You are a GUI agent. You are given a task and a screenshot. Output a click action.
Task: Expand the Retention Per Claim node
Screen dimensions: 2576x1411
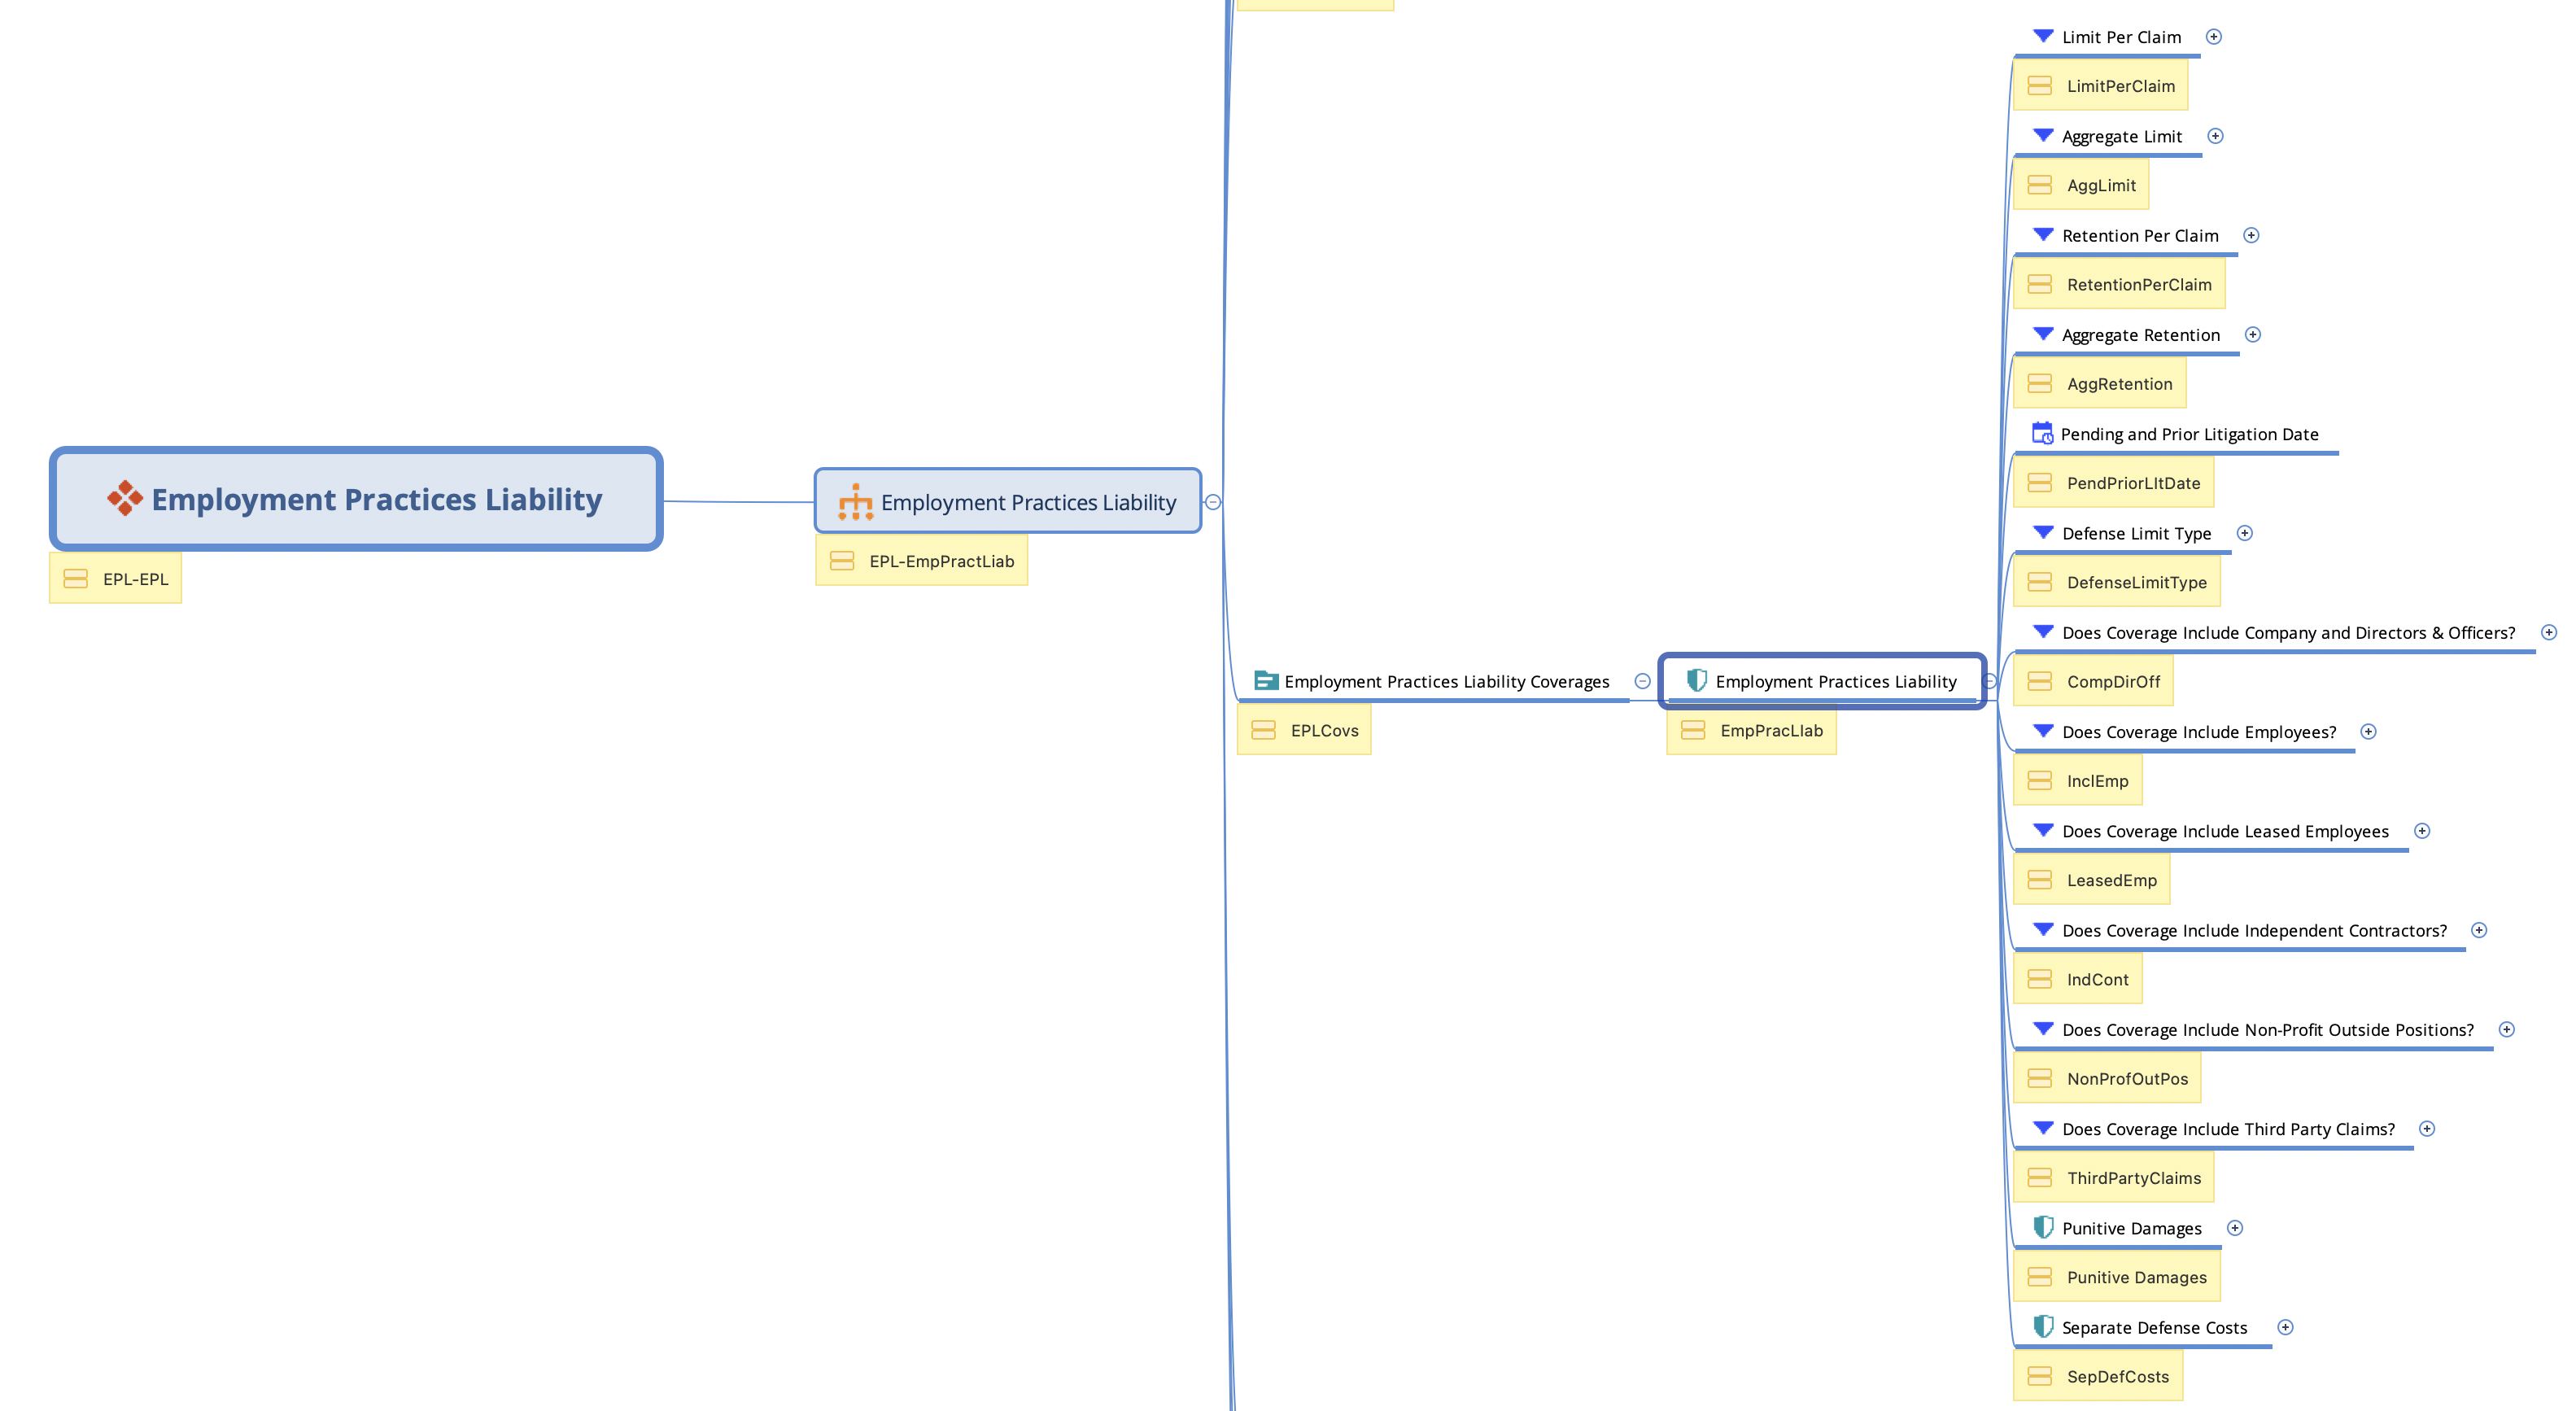(2251, 235)
